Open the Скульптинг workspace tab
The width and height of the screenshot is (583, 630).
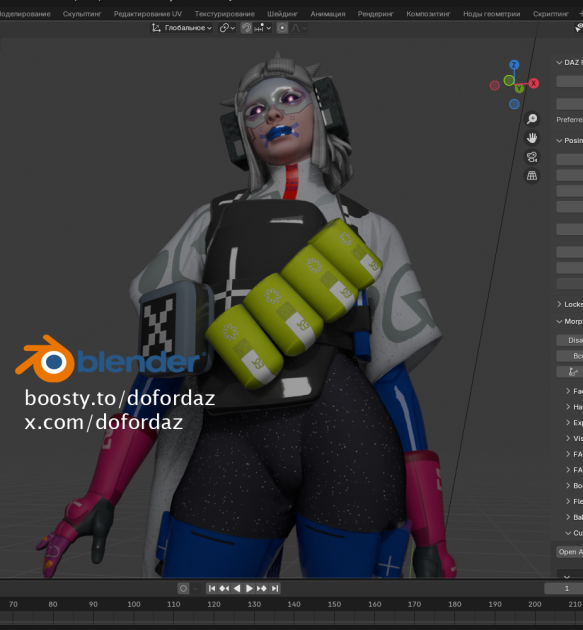point(82,14)
